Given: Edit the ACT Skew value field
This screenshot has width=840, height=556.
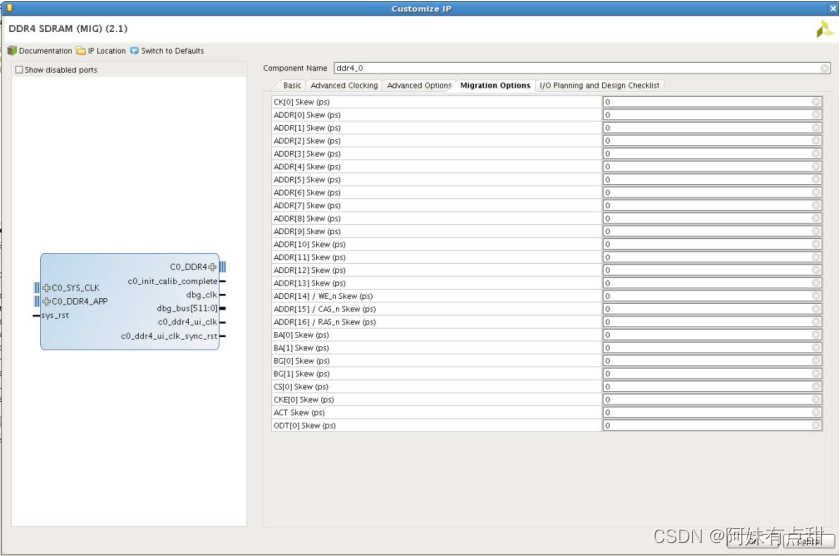Looking at the screenshot, I should coord(712,412).
